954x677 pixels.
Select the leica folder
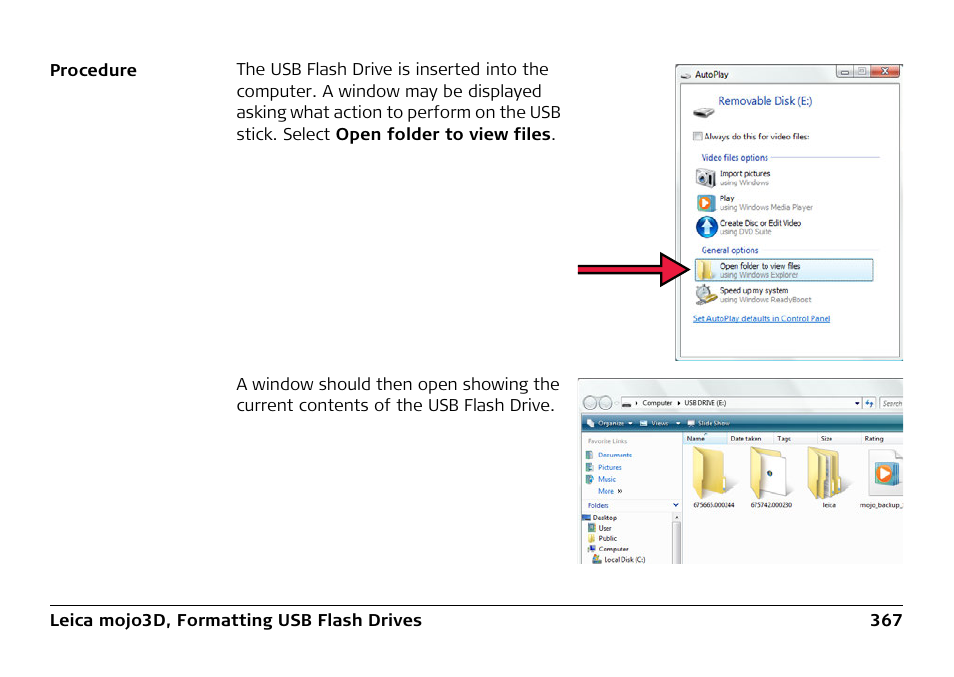[827, 477]
